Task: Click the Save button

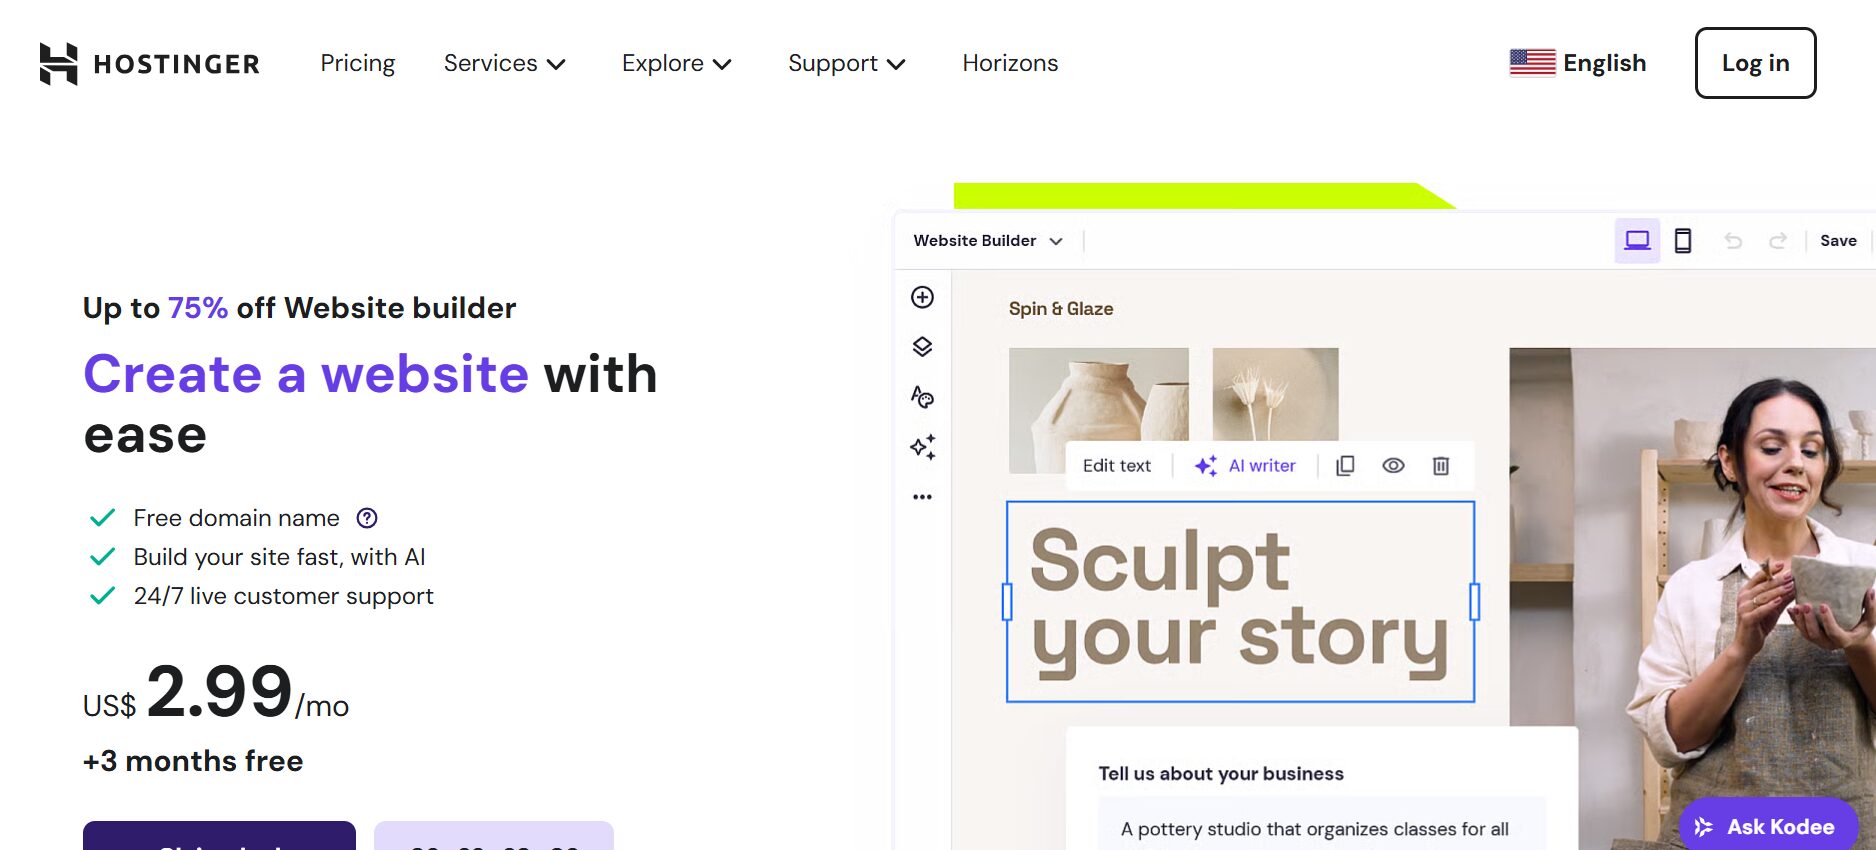Action: pyautogui.click(x=1838, y=240)
